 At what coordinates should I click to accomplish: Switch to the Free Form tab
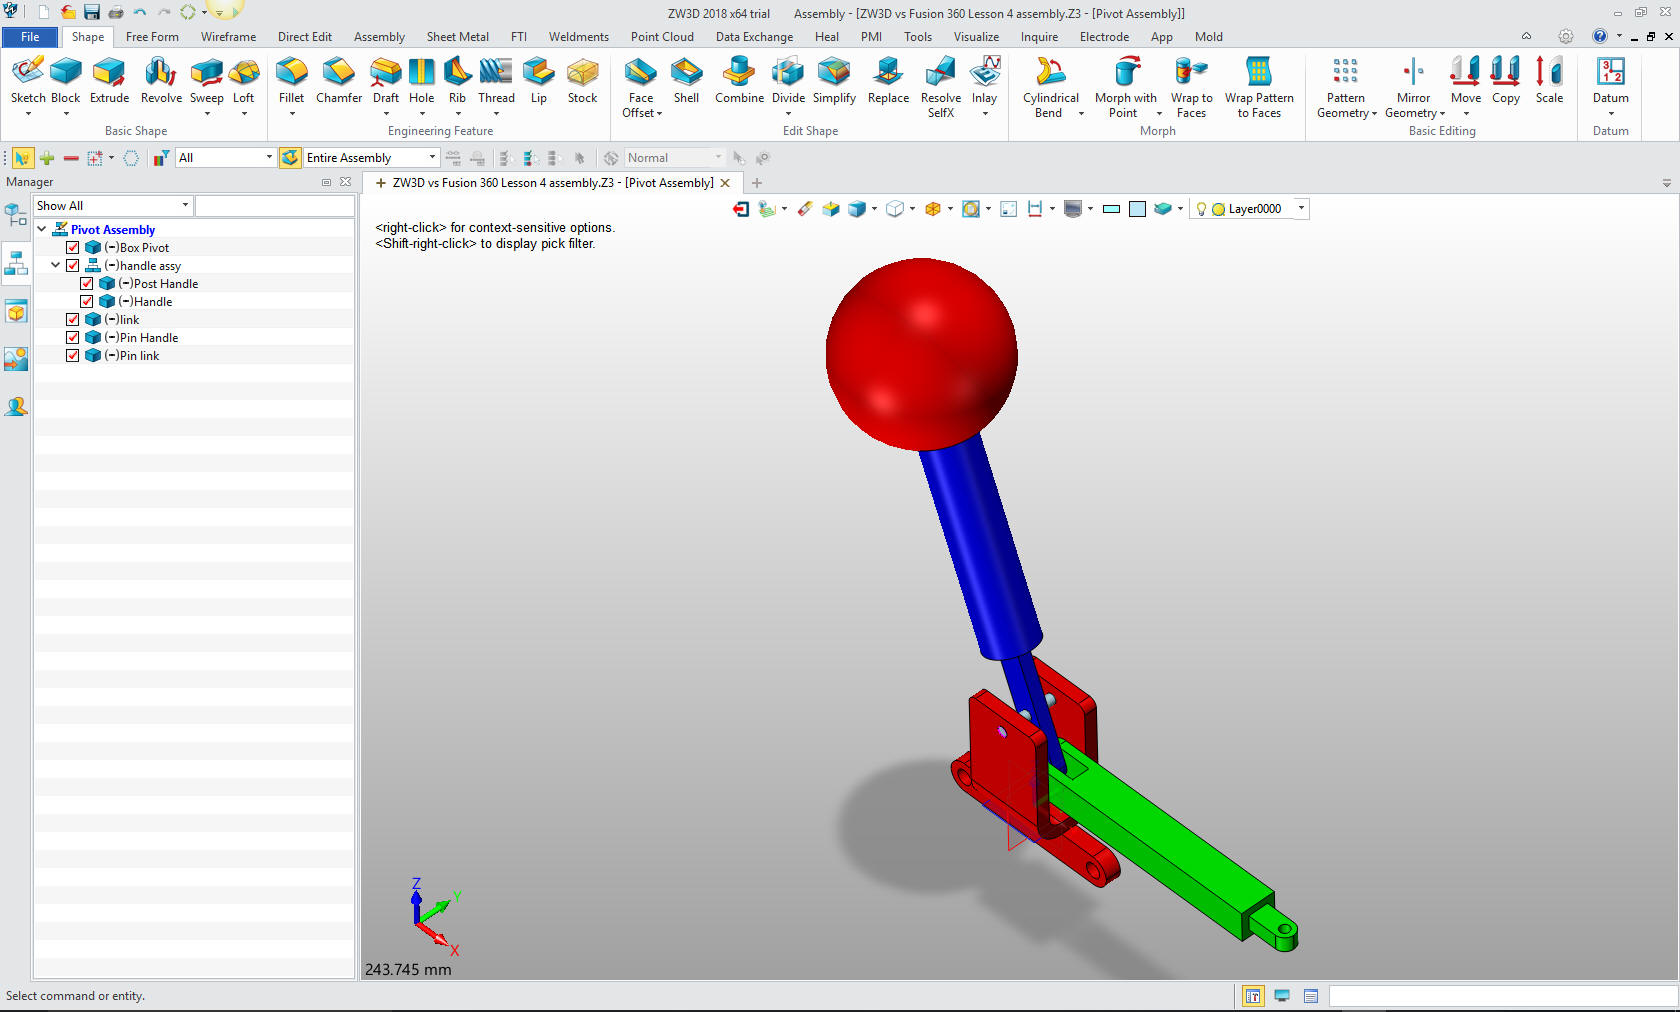pos(152,37)
